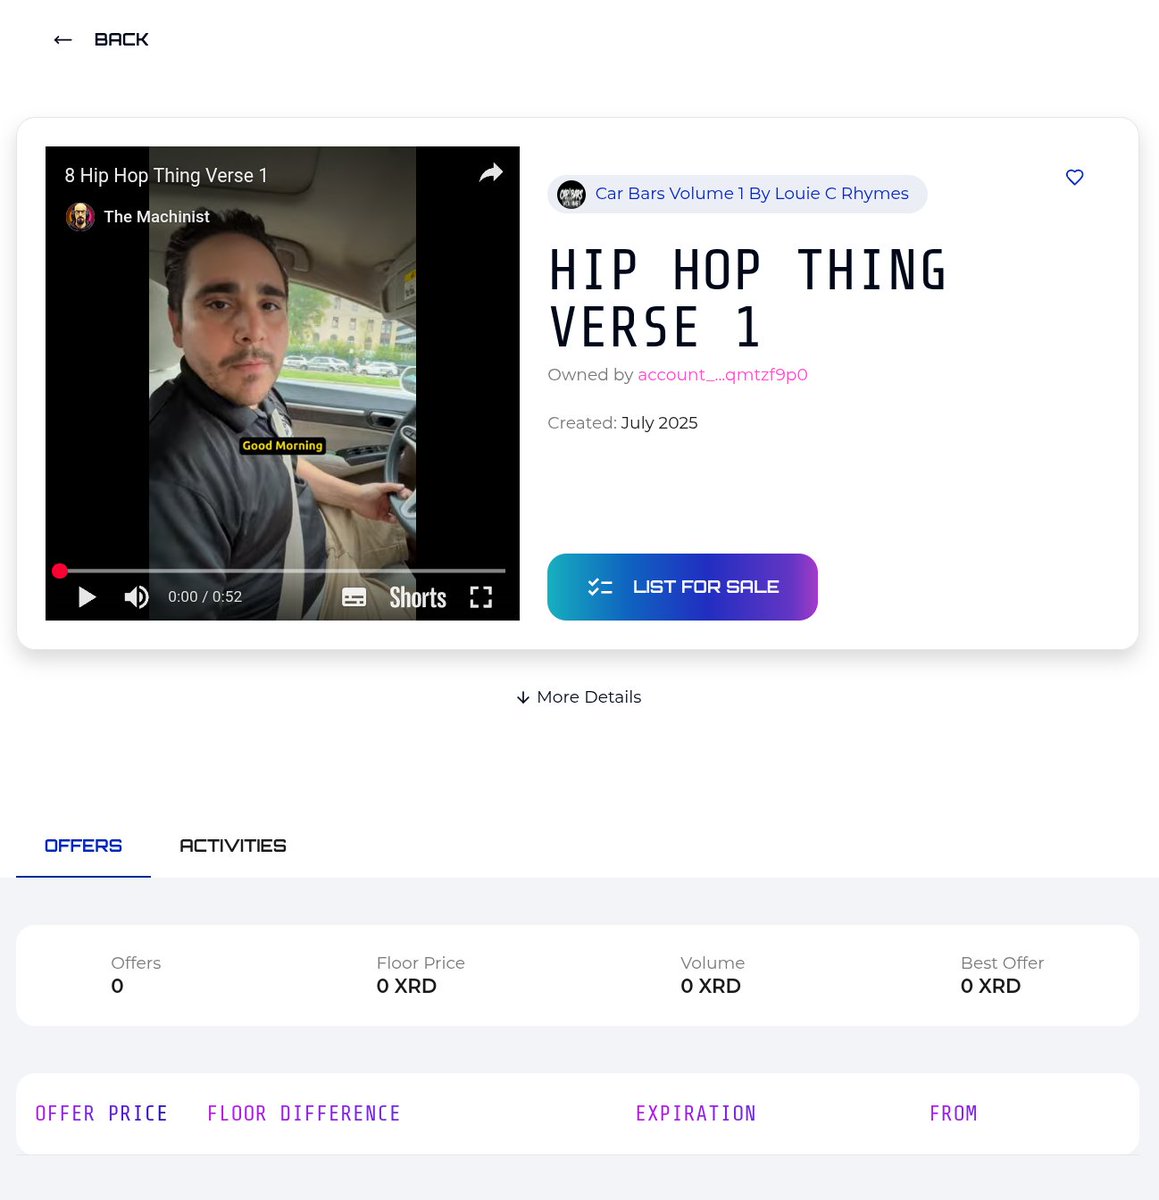Share the video with the arrow icon
The height and width of the screenshot is (1200, 1159).
(x=490, y=173)
